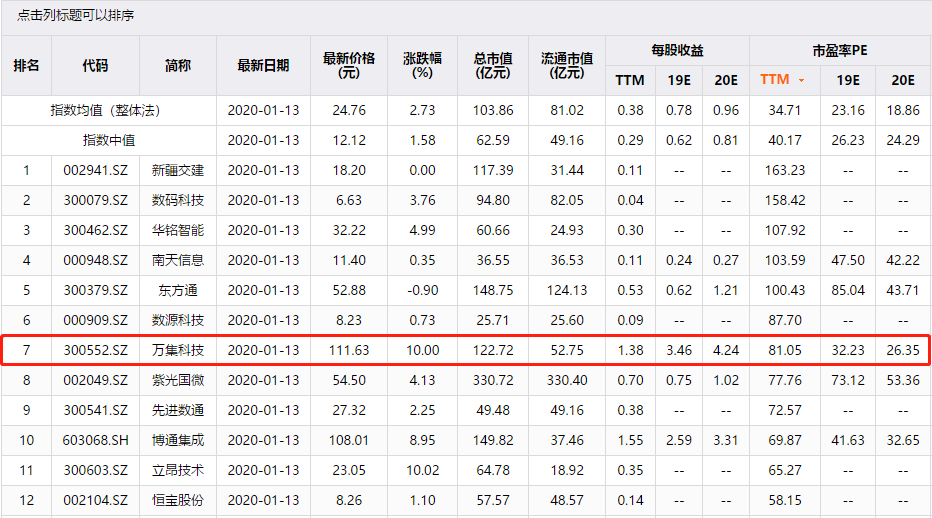This screenshot has width=932, height=518.
Task: Open stock code 300379.SZ
Action: point(95,290)
